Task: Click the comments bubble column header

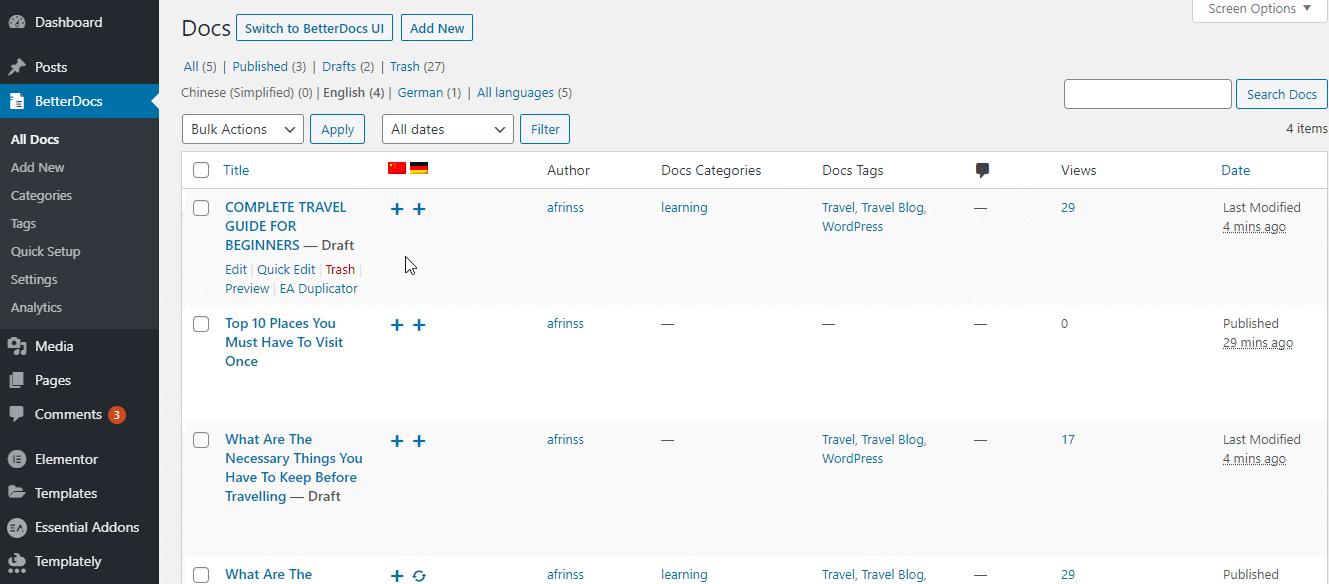Action: click(982, 170)
